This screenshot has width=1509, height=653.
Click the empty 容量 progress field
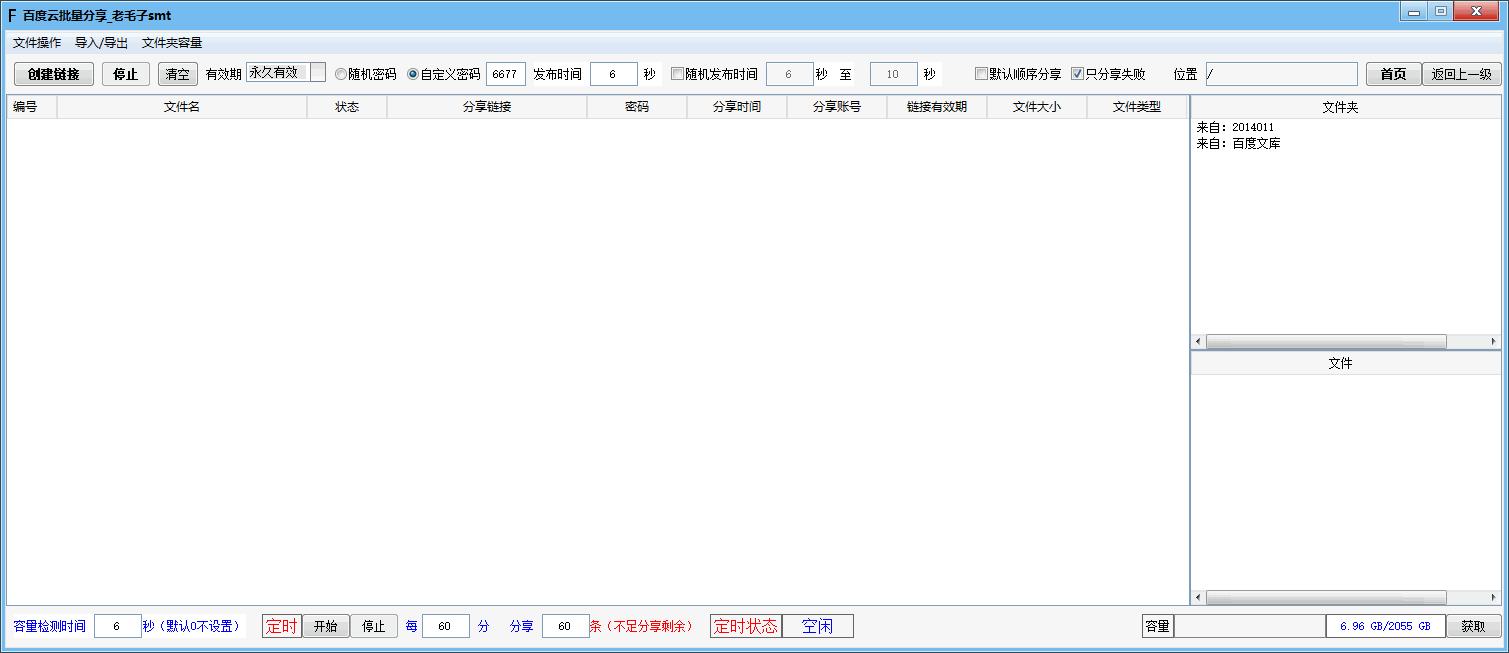(x=1250, y=626)
